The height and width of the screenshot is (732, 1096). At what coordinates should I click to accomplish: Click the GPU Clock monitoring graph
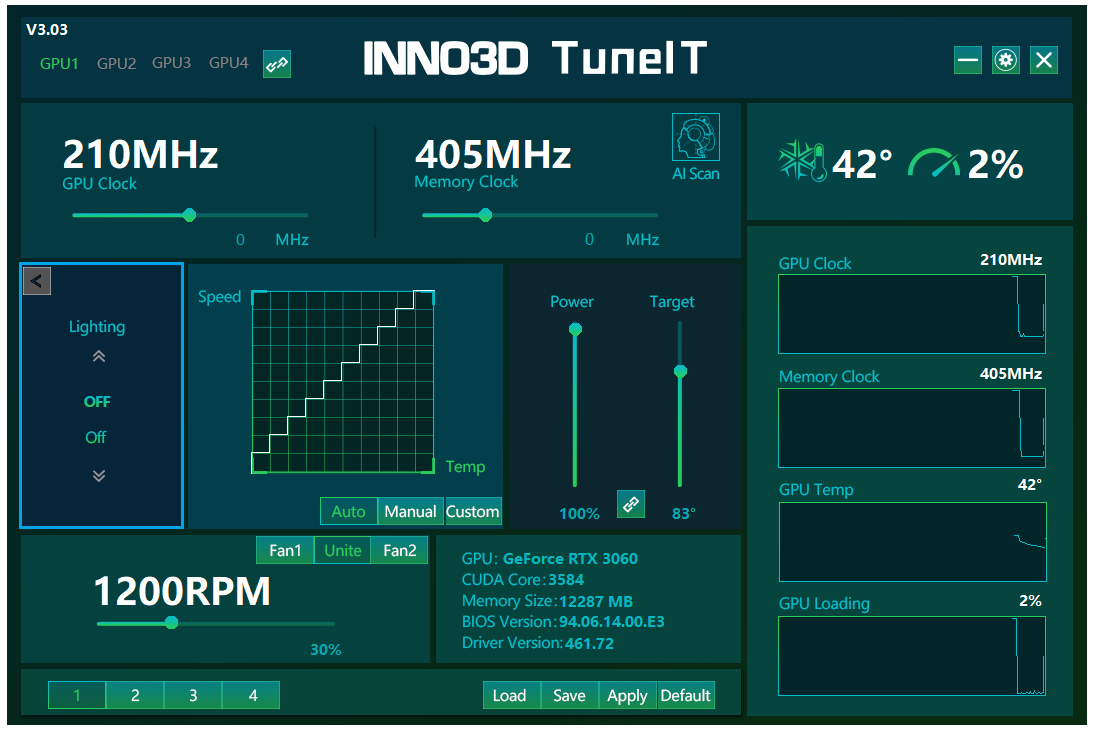pyautogui.click(x=912, y=314)
